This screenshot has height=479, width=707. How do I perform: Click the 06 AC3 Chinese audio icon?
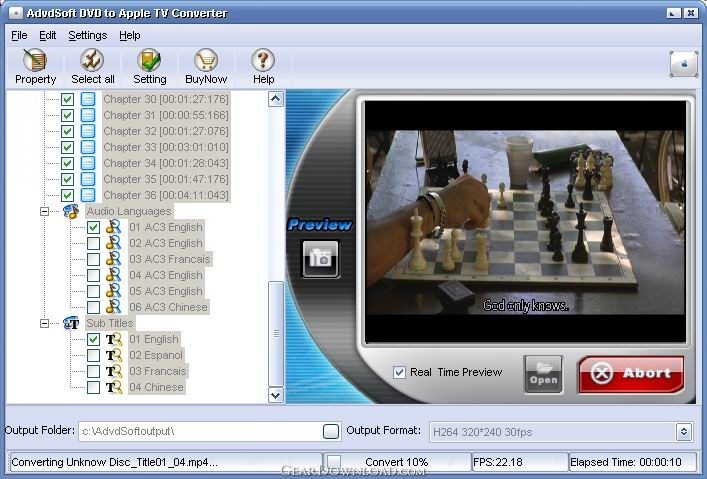[114, 307]
